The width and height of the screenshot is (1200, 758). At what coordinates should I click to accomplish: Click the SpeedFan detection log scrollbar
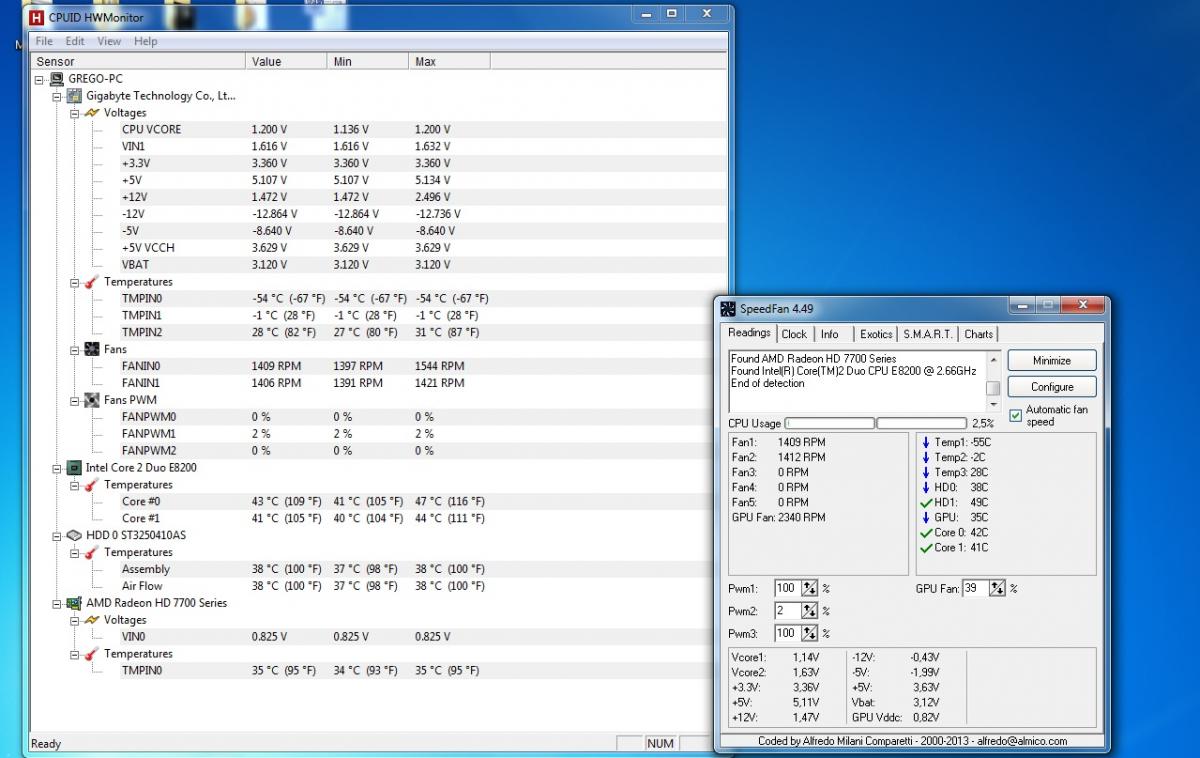tap(993, 381)
